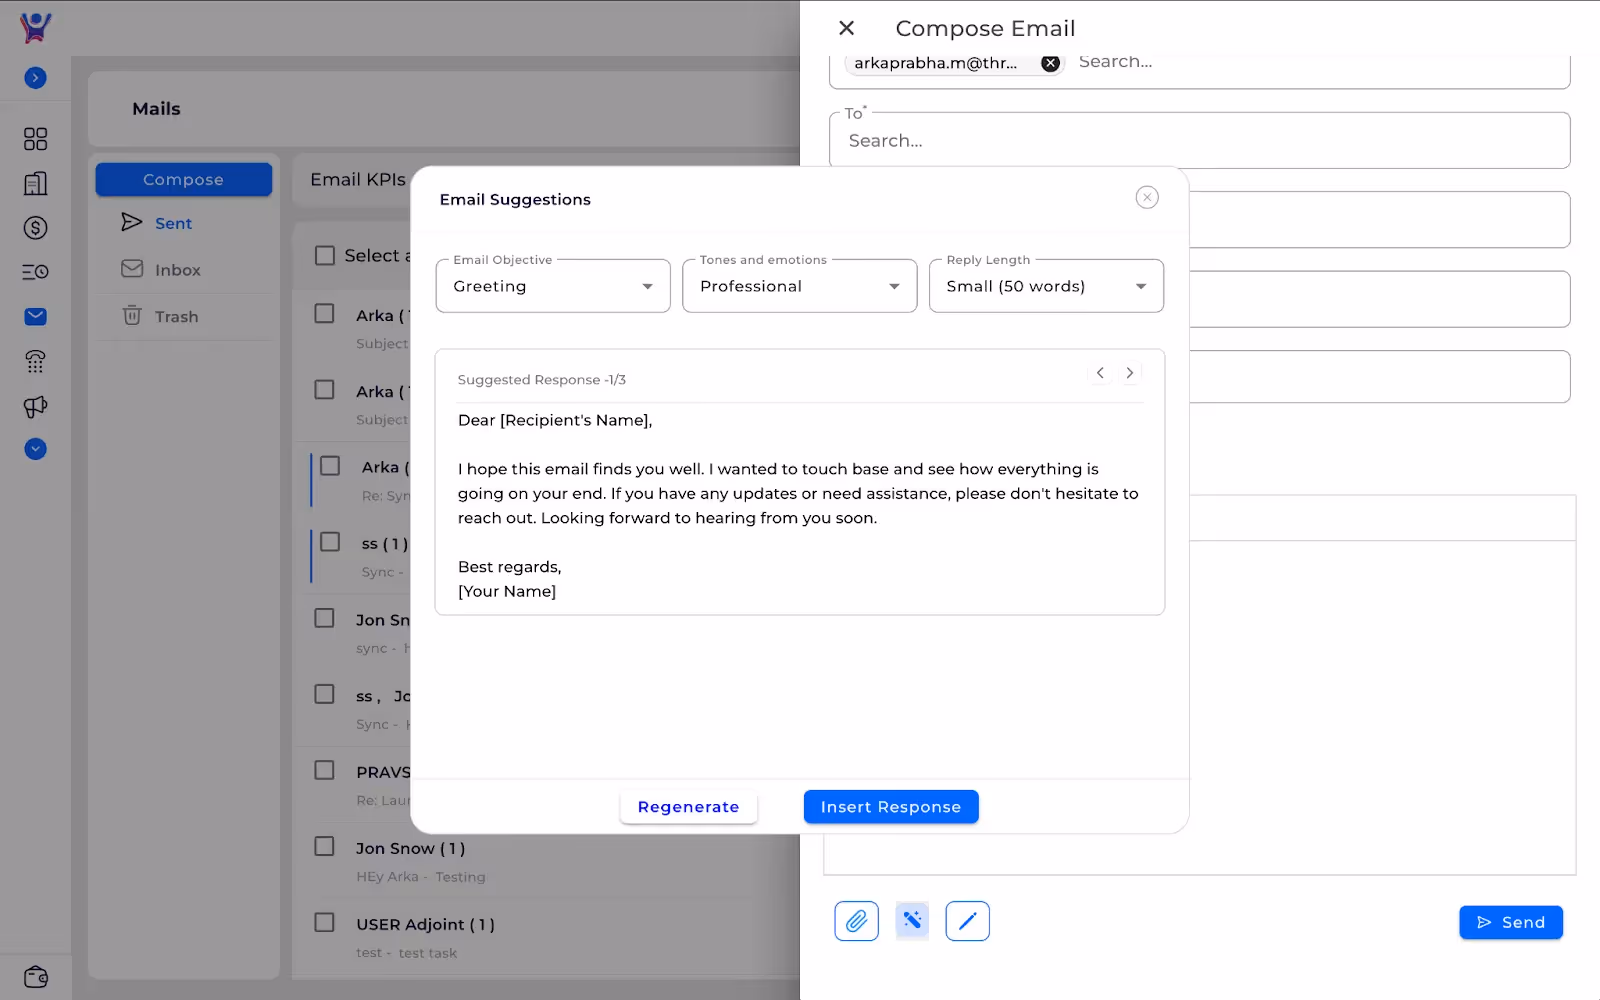Open the Email KPIs tab
The width and height of the screenshot is (1600, 1000).
358,180
